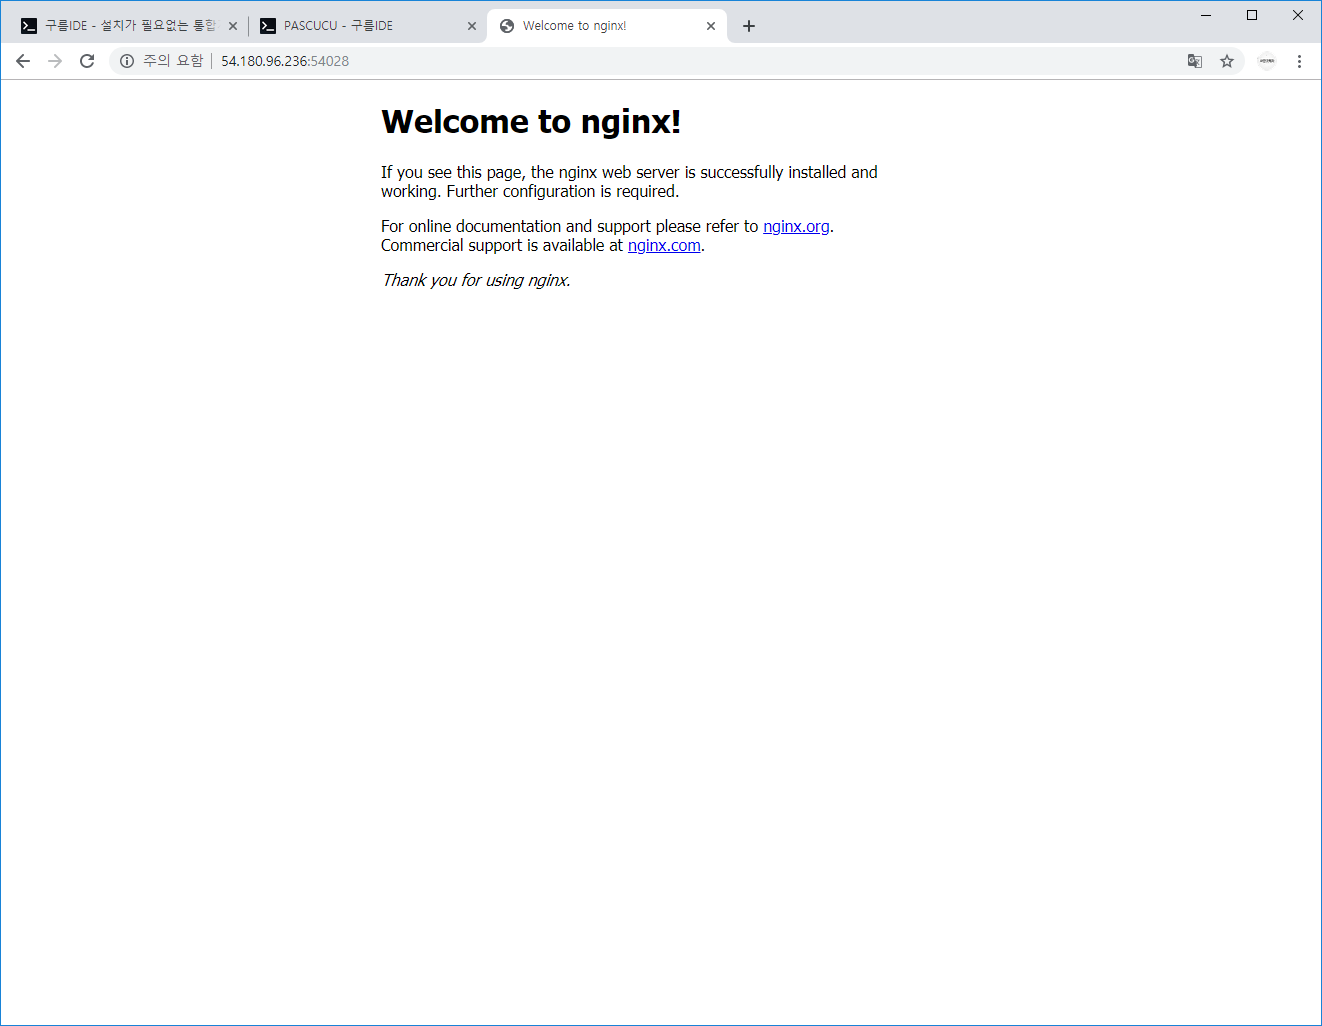Open the nginx.com commercial support link

click(x=664, y=245)
